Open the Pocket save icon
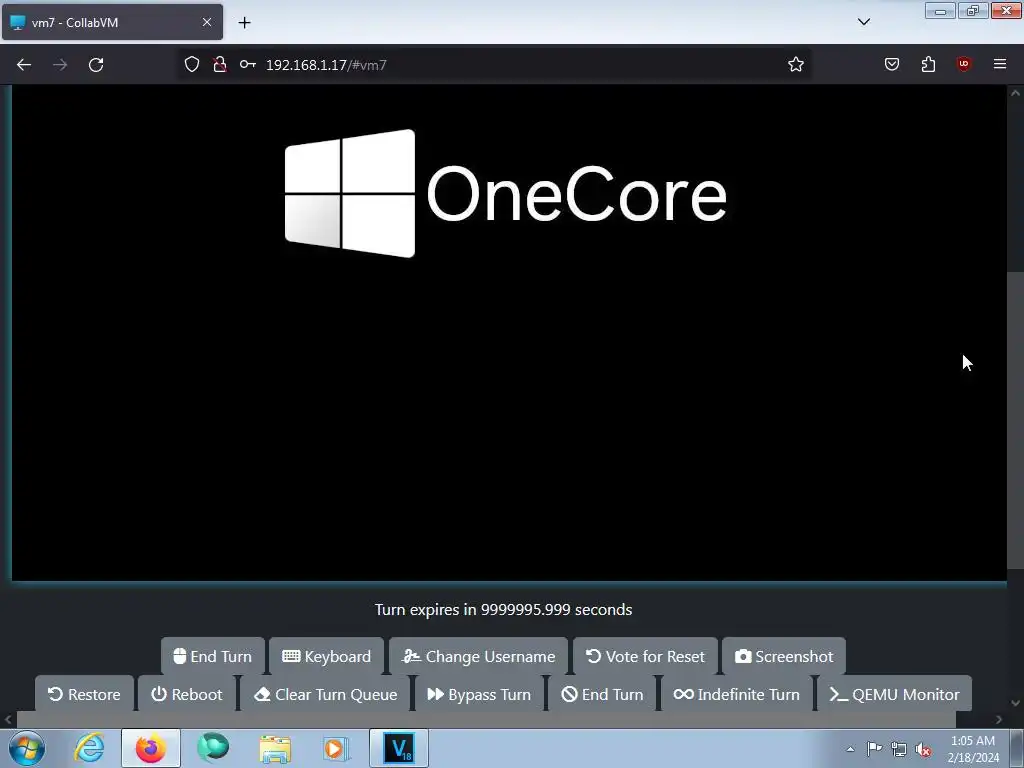Image resolution: width=1024 pixels, height=768 pixels. pos(892,64)
